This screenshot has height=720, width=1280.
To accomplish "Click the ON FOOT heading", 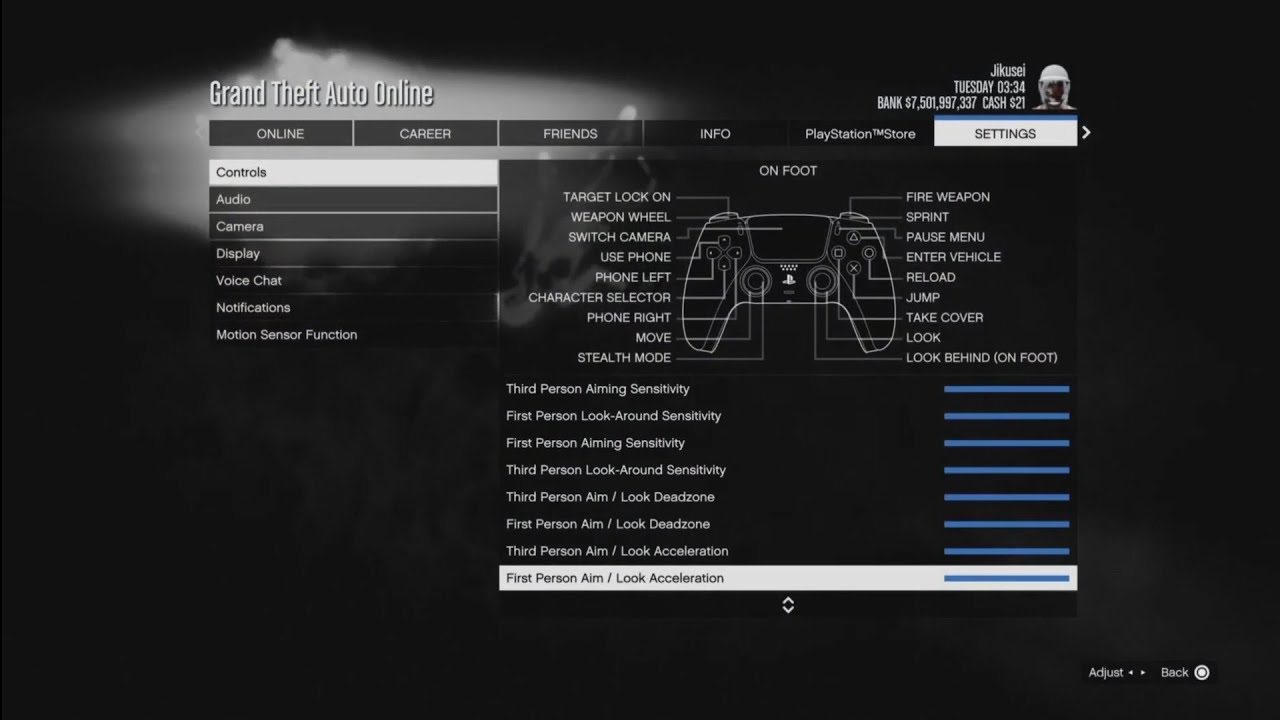I will tap(788, 170).
